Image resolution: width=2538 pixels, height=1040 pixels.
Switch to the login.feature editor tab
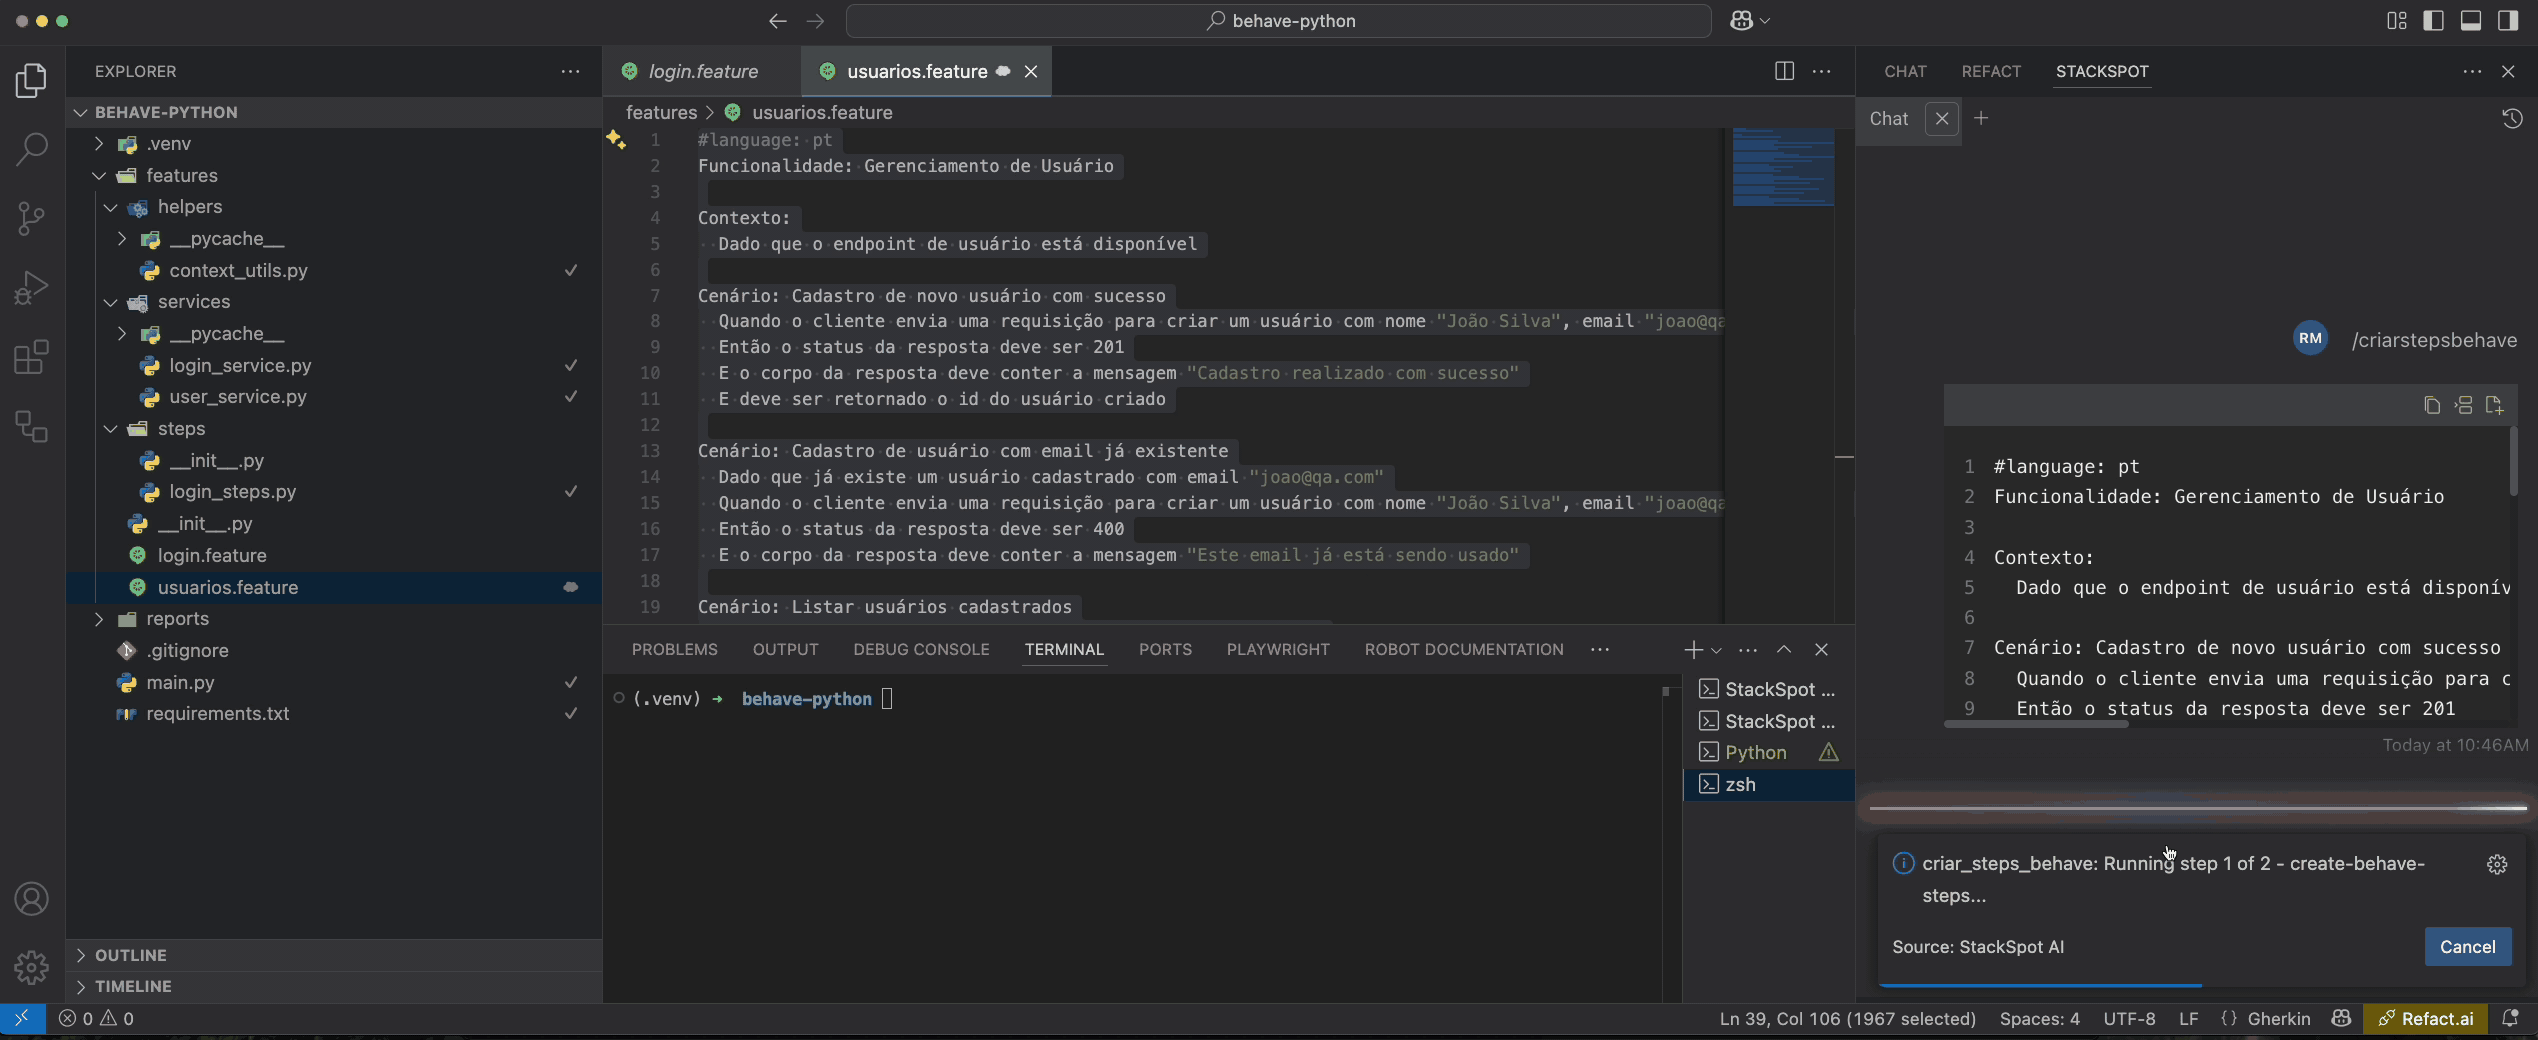pos(703,71)
